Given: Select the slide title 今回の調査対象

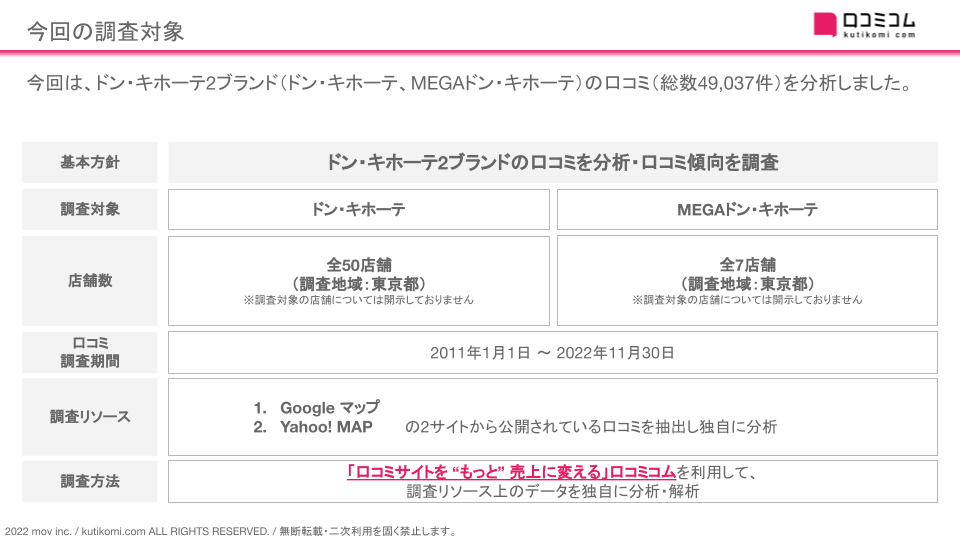Looking at the screenshot, I should pyautogui.click(x=105, y=31).
